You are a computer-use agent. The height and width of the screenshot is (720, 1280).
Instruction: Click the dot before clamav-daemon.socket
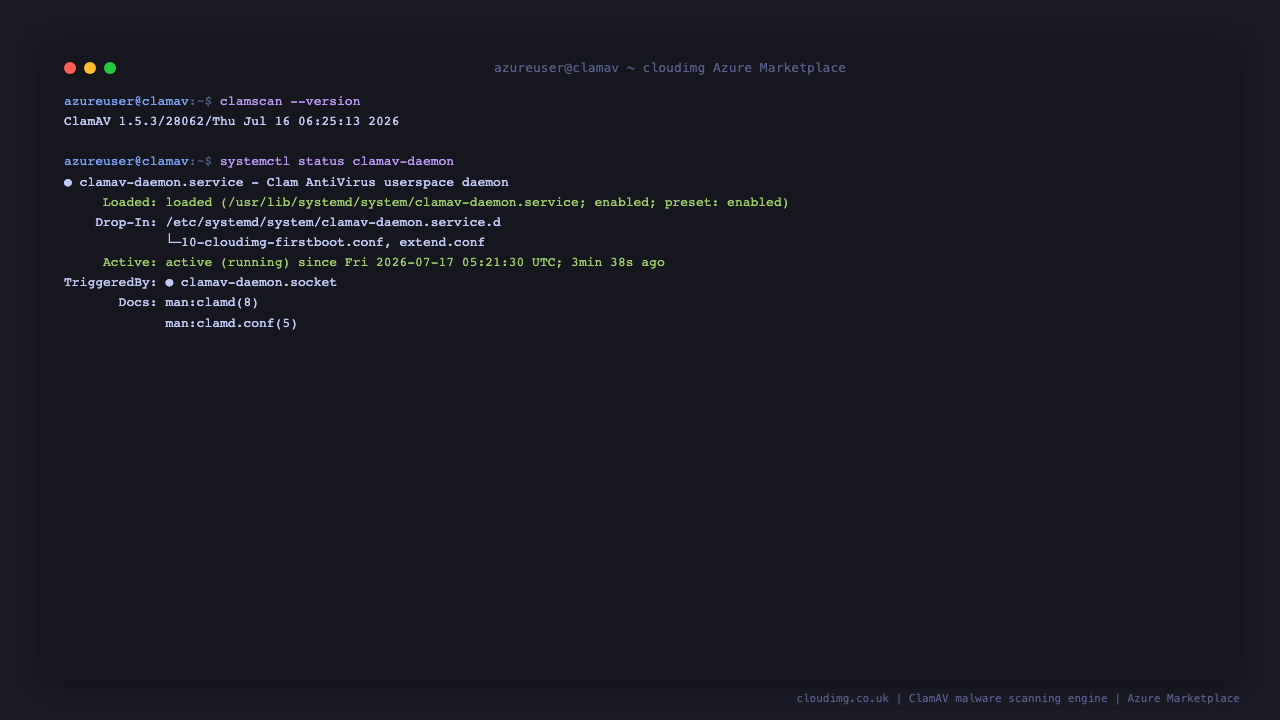[x=169, y=283]
